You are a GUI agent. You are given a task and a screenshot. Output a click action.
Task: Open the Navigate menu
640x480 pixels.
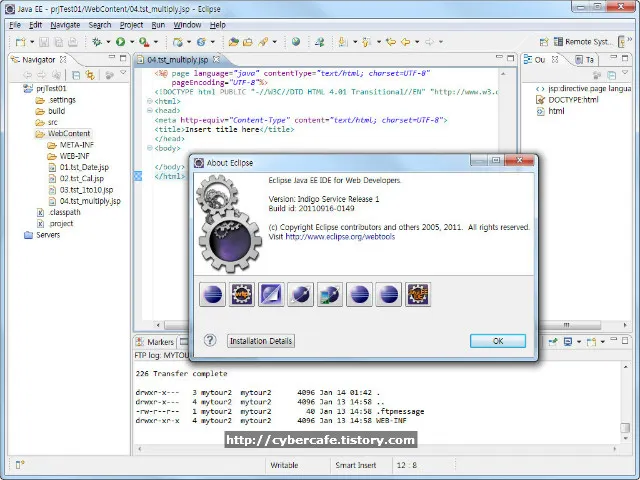[x=65, y=24]
